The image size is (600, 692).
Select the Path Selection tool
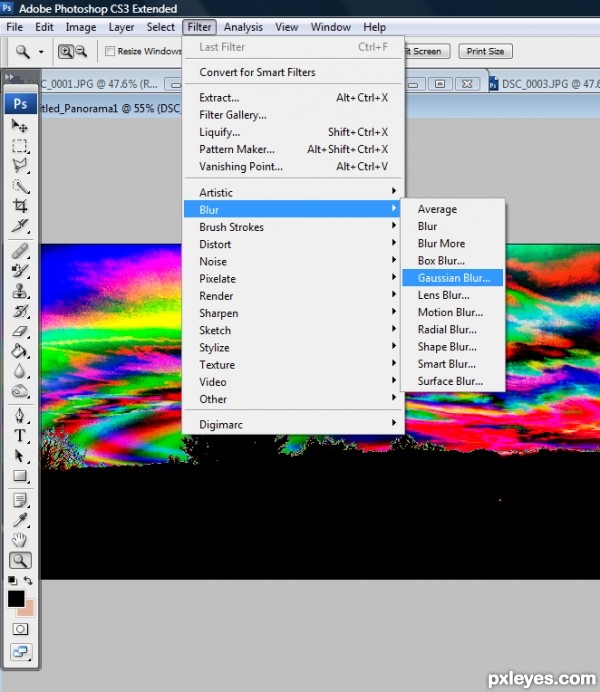pyautogui.click(x=19, y=456)
